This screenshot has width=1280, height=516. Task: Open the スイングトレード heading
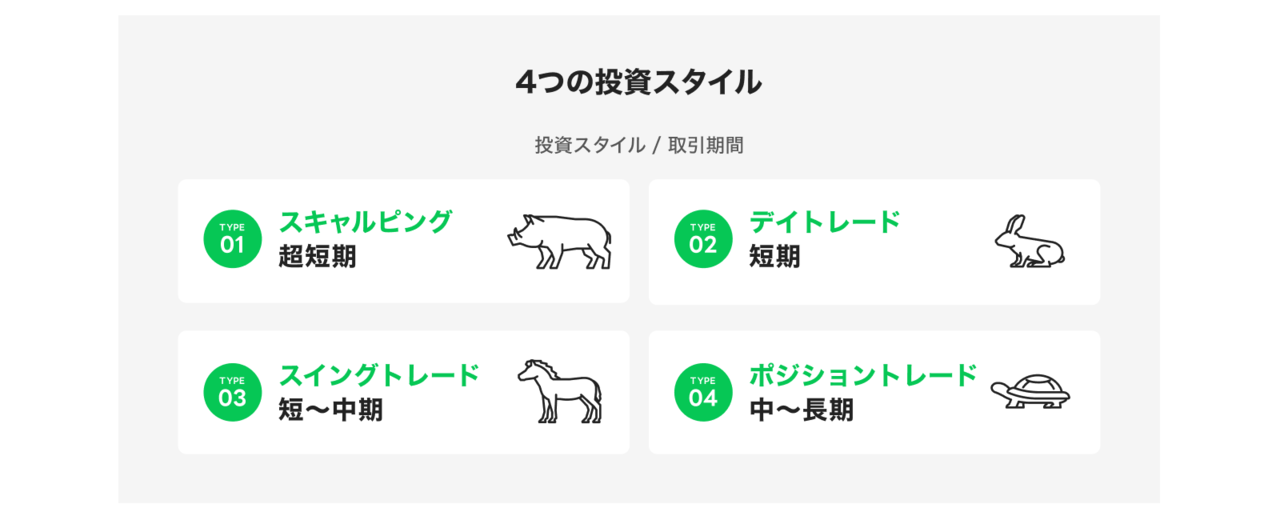coord(379,375)
